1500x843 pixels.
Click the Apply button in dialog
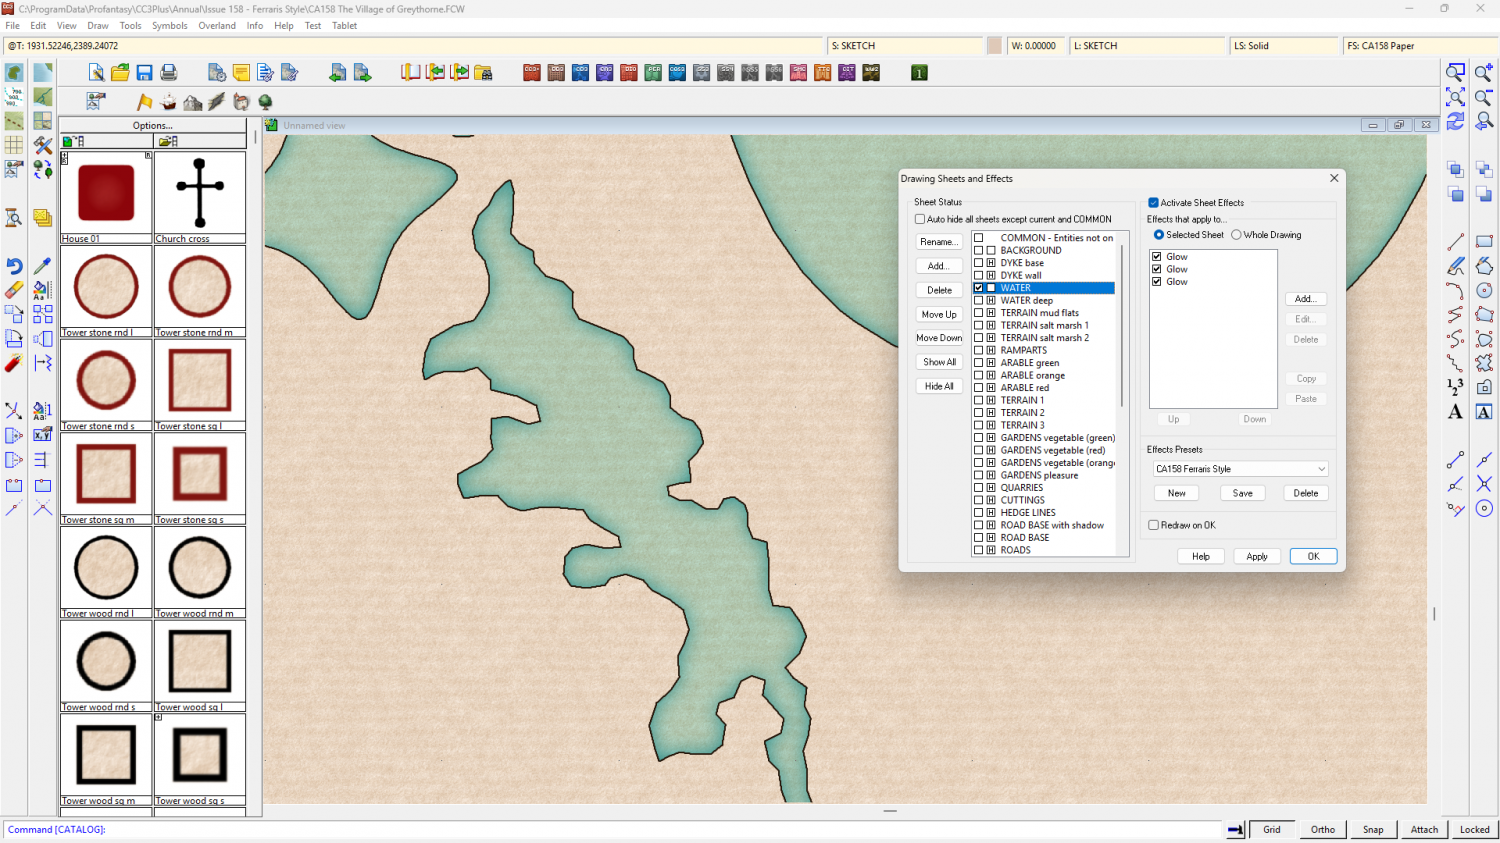coord(1257,556)
